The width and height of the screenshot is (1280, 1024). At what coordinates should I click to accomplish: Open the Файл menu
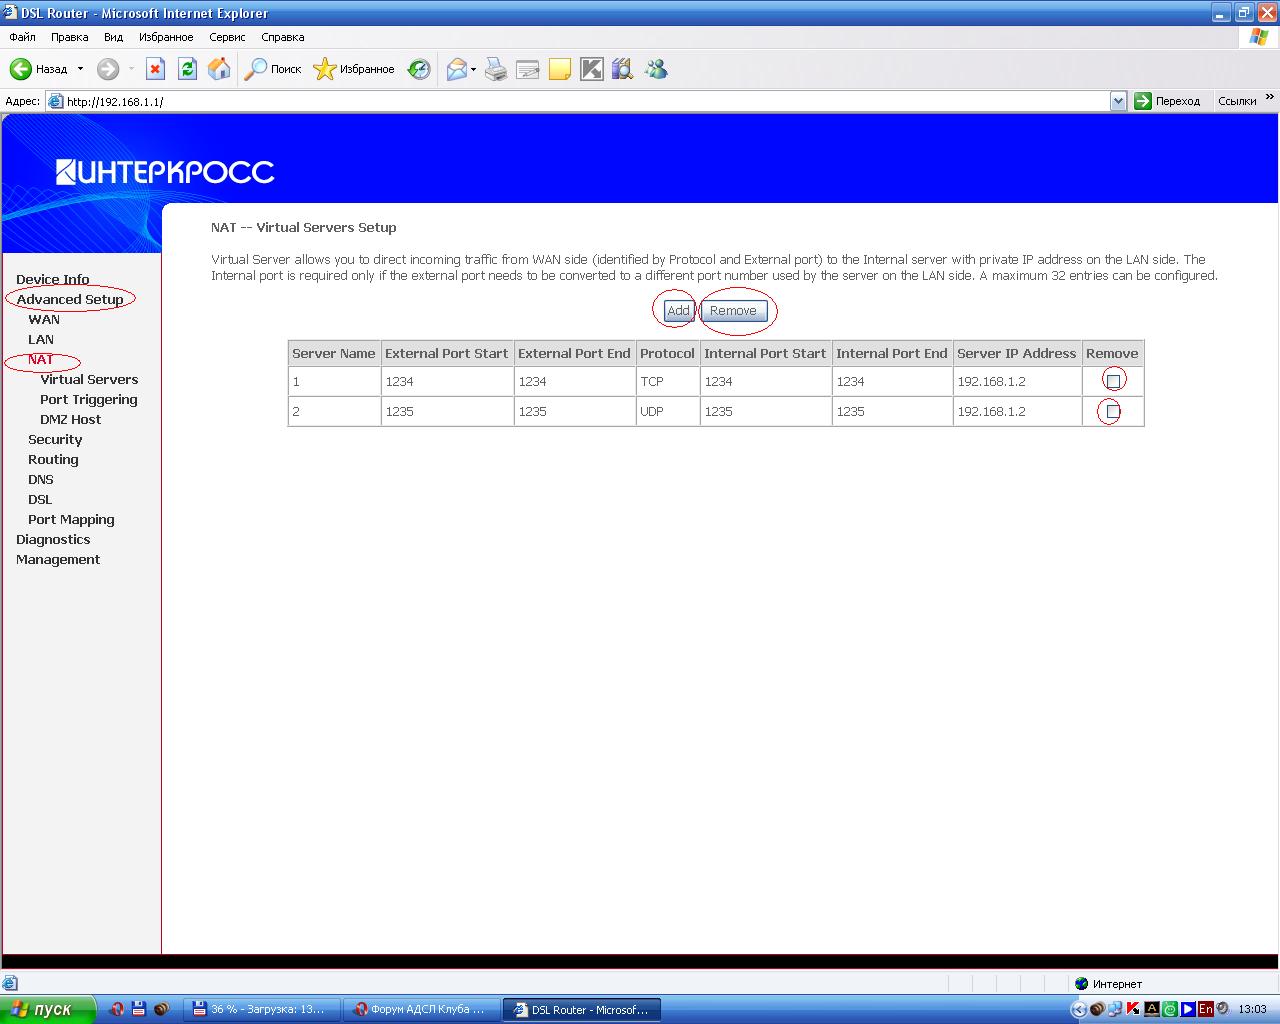point(22,37)
